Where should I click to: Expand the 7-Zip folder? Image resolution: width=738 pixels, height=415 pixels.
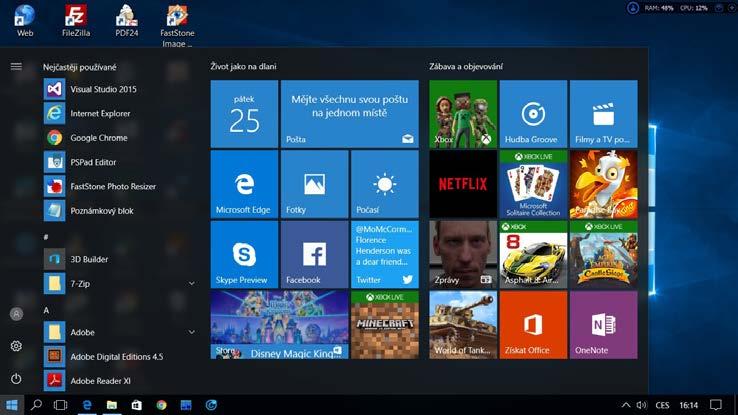click(x=192, y=284)
